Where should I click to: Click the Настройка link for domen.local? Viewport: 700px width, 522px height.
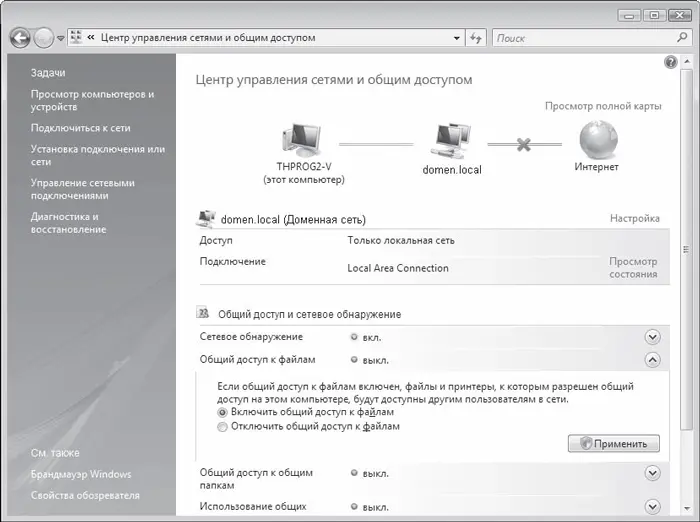coord(634,218)
